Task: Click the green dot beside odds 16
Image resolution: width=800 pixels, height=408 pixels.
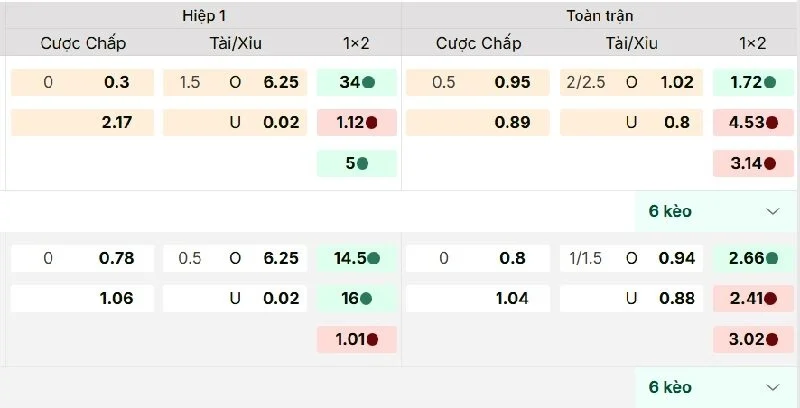Action: (367, 298)
